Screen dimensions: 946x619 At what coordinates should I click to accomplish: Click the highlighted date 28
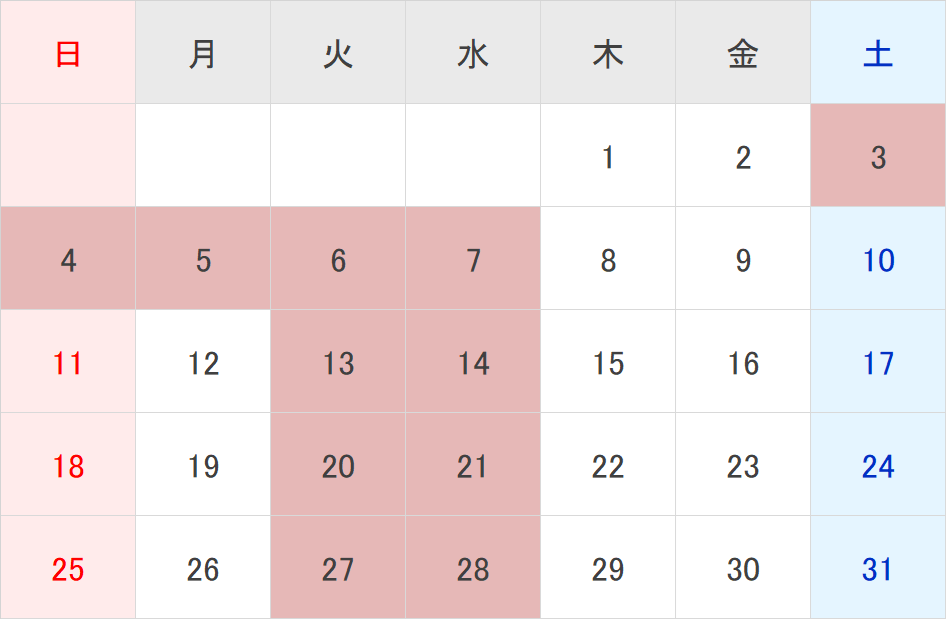click(x=473, y=568)
